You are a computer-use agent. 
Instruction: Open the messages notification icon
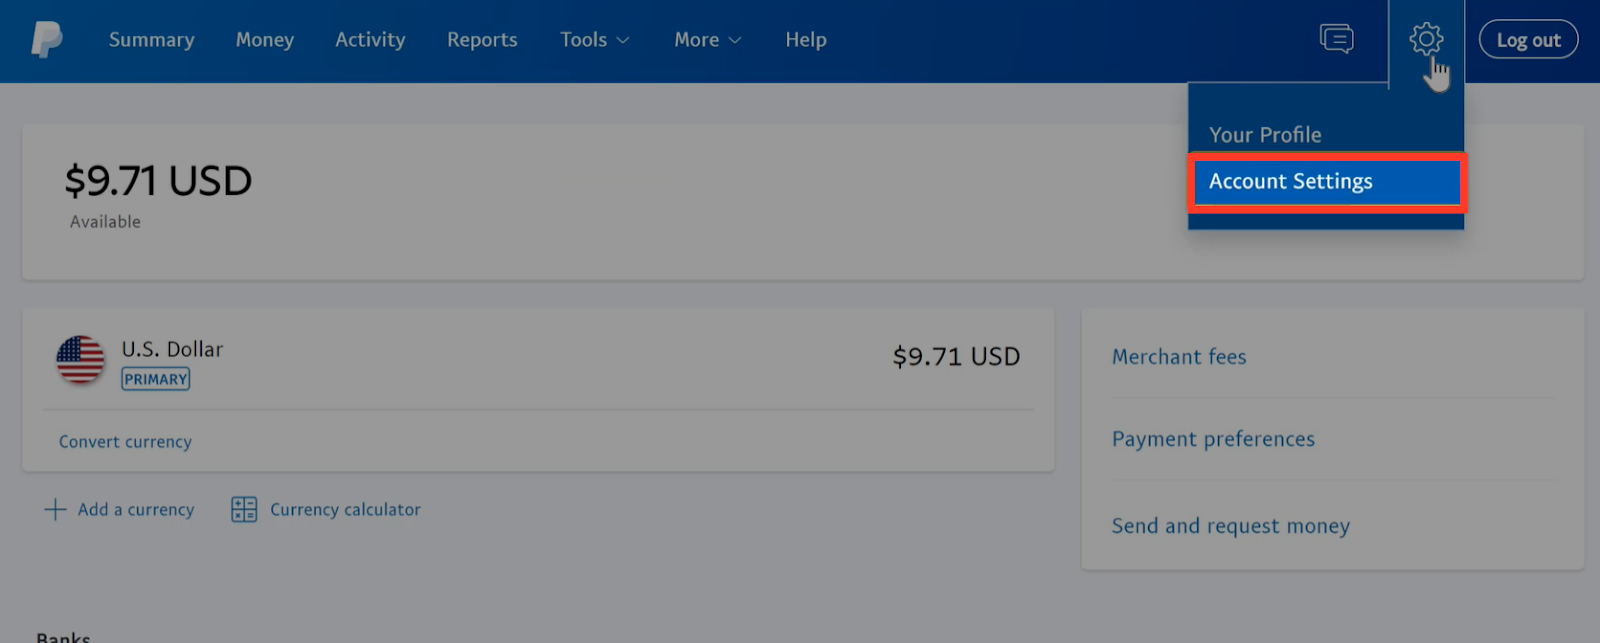pyautogui.click(x=1336, y=39)
